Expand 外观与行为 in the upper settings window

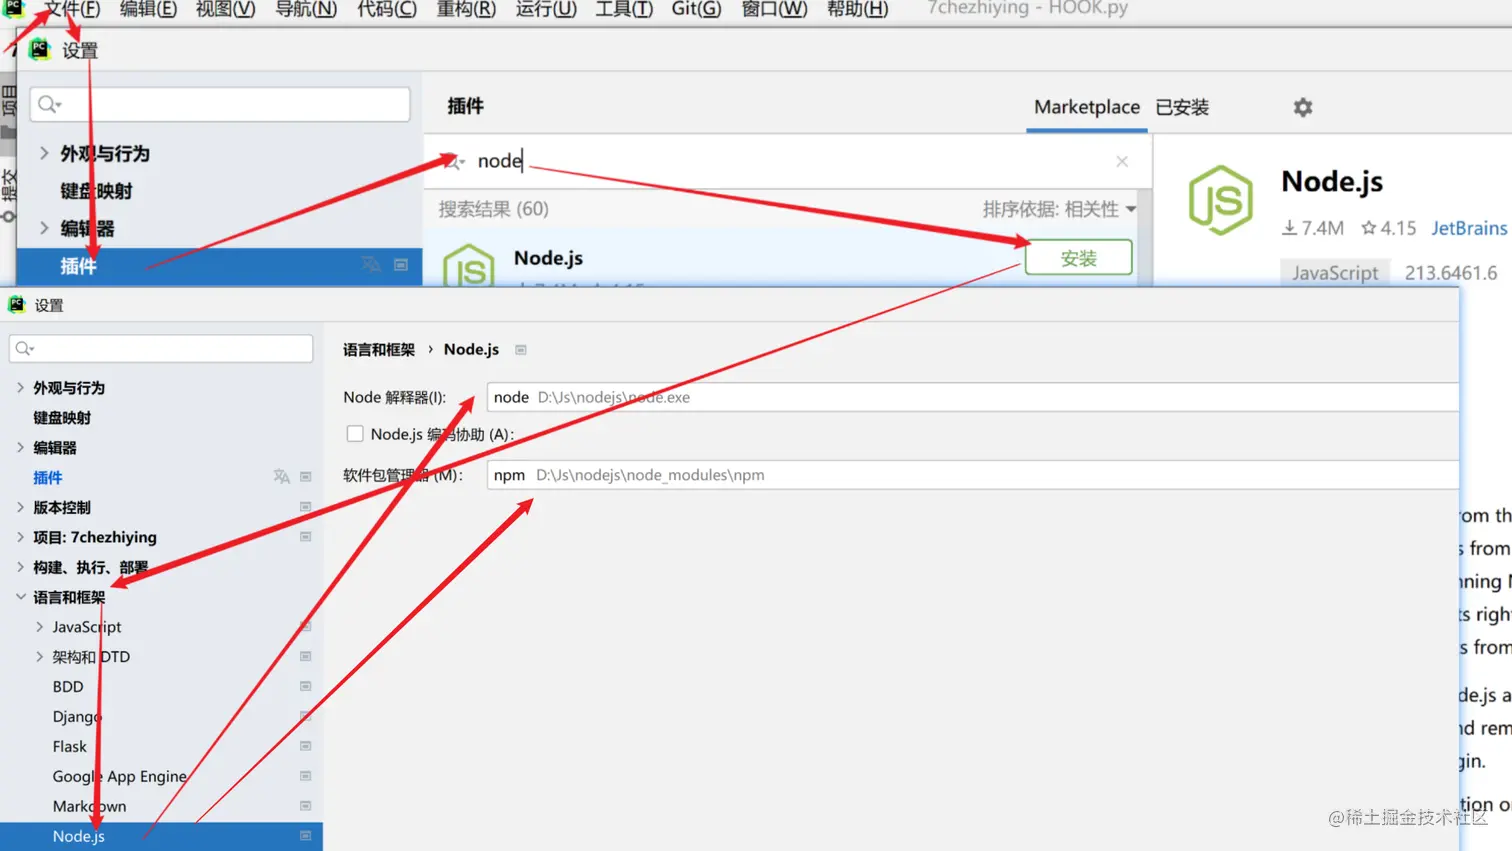[x=44, y=153]
